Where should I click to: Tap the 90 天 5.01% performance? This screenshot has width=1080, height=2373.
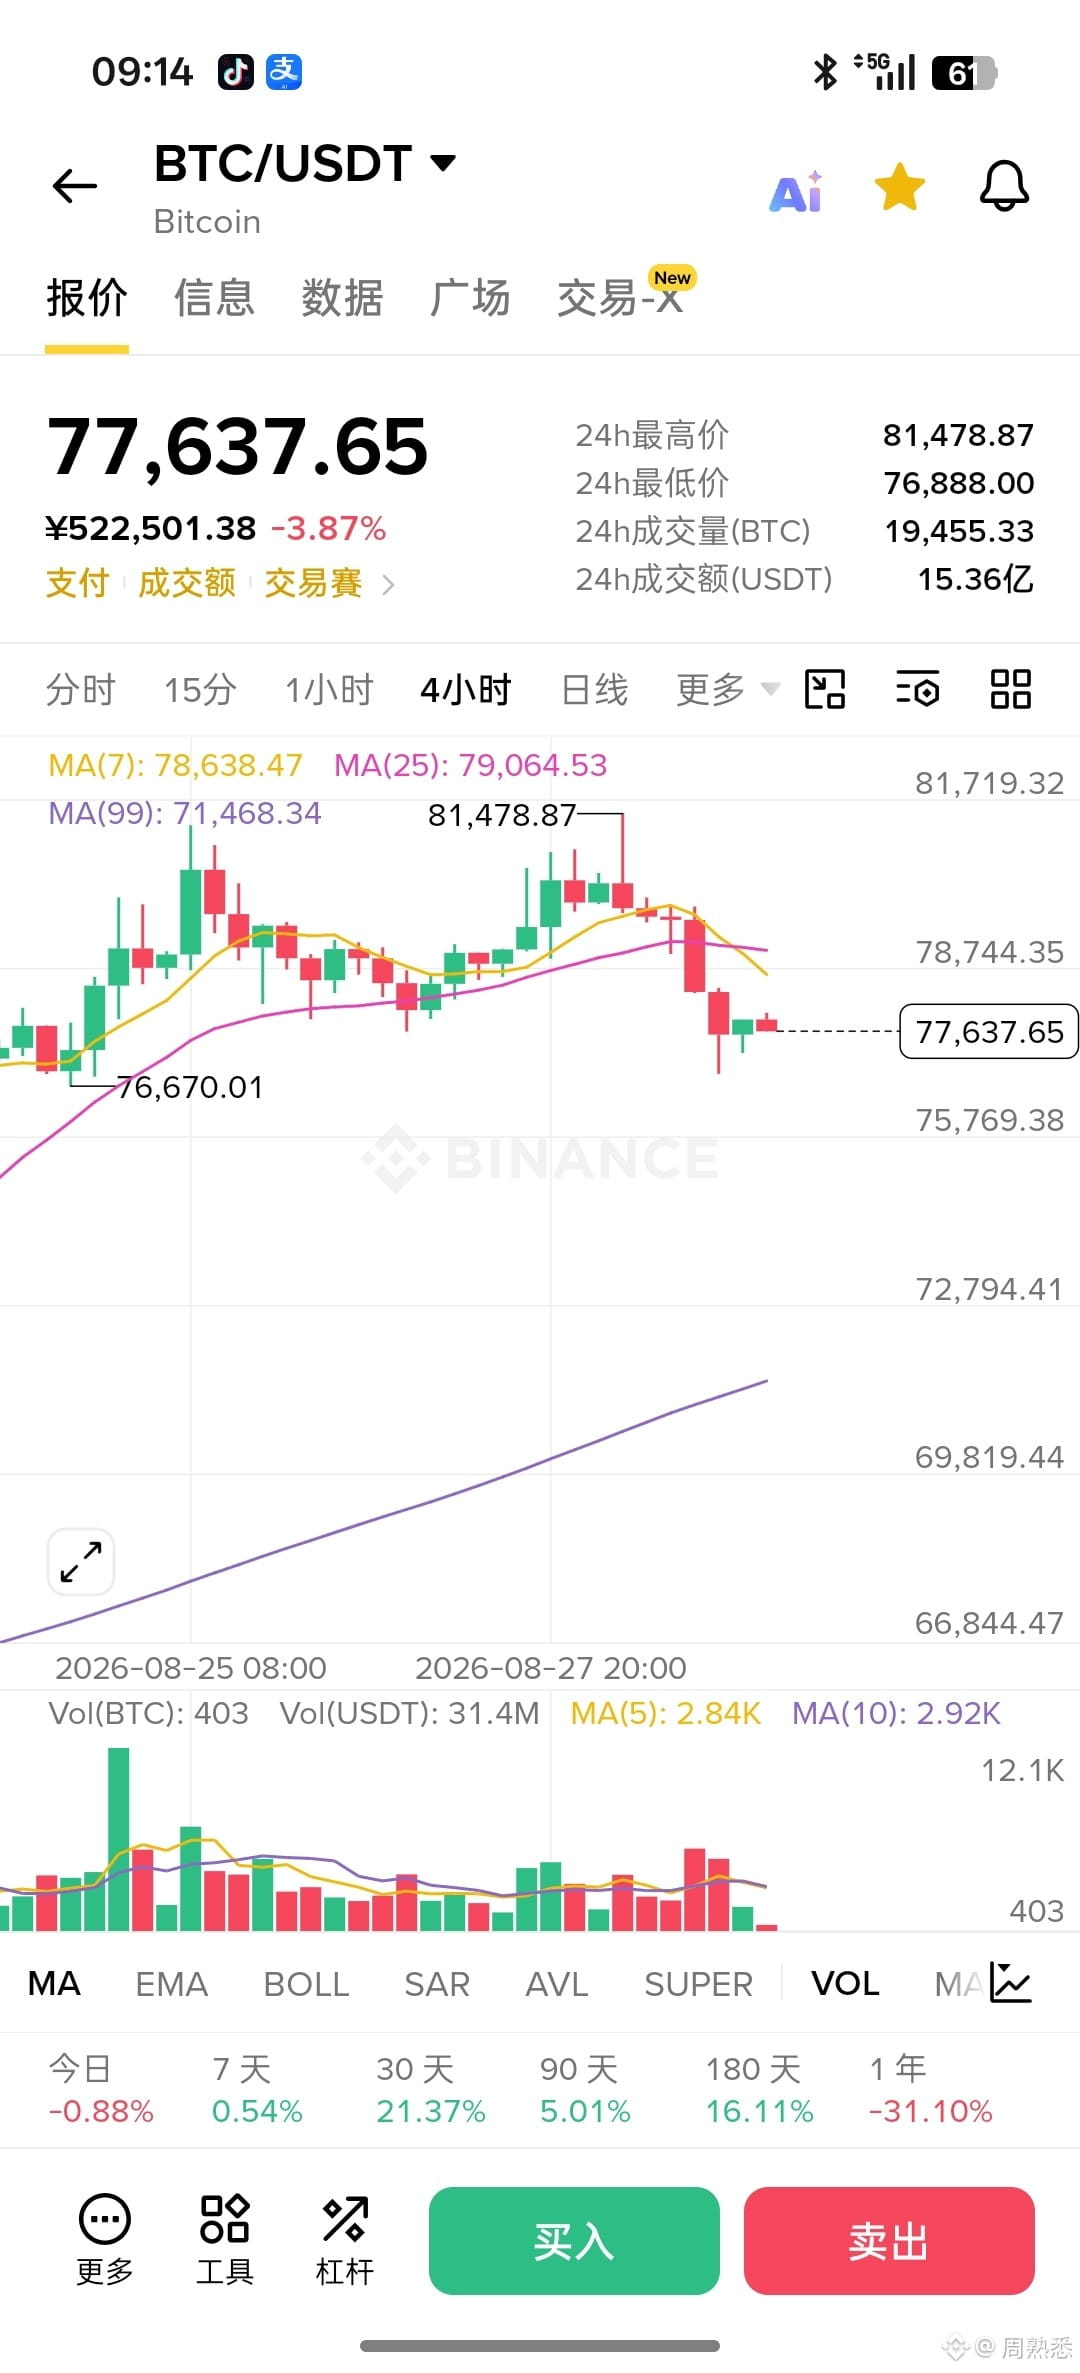click(585, 2089)
